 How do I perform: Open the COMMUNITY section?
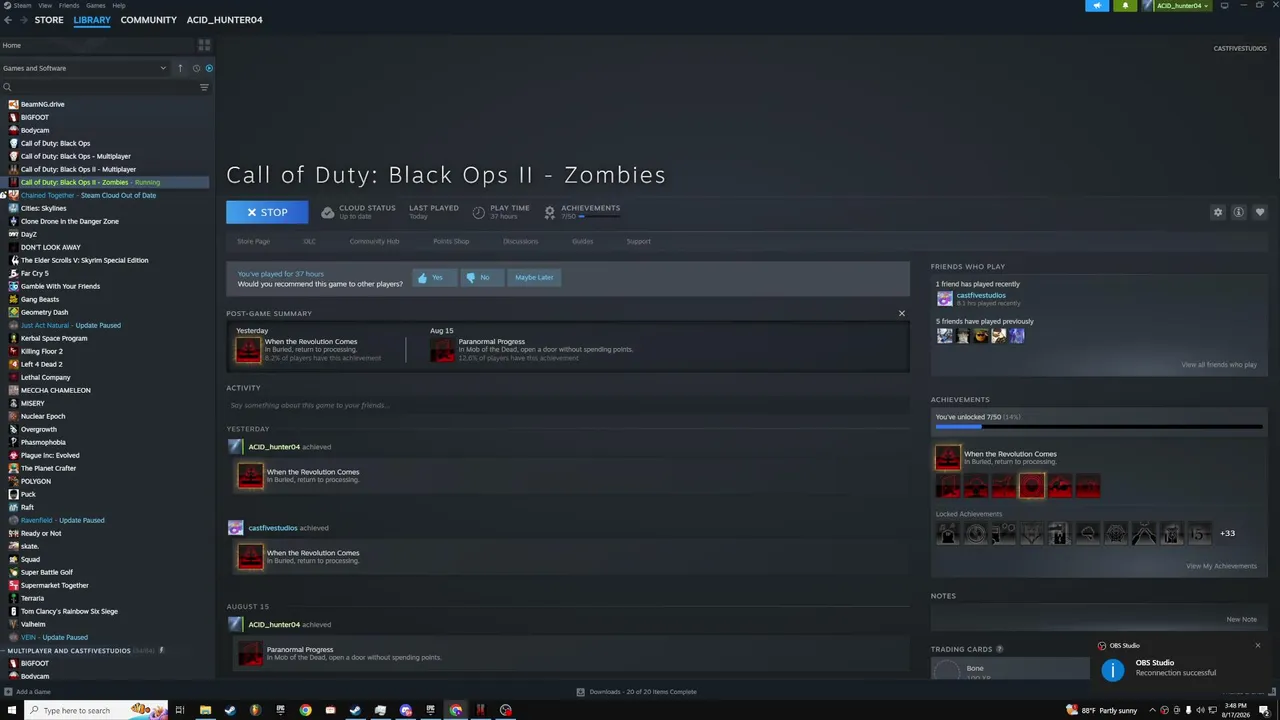[148, 20]
